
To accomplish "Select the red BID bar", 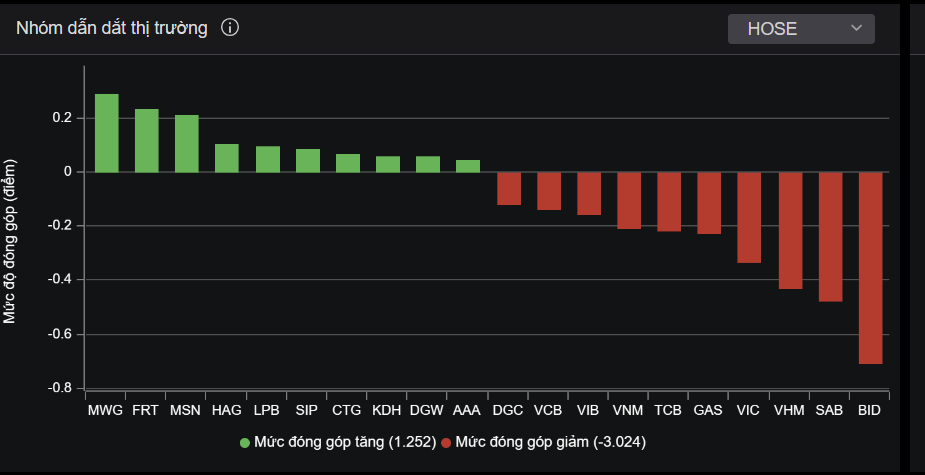I will tap(870, 268).
